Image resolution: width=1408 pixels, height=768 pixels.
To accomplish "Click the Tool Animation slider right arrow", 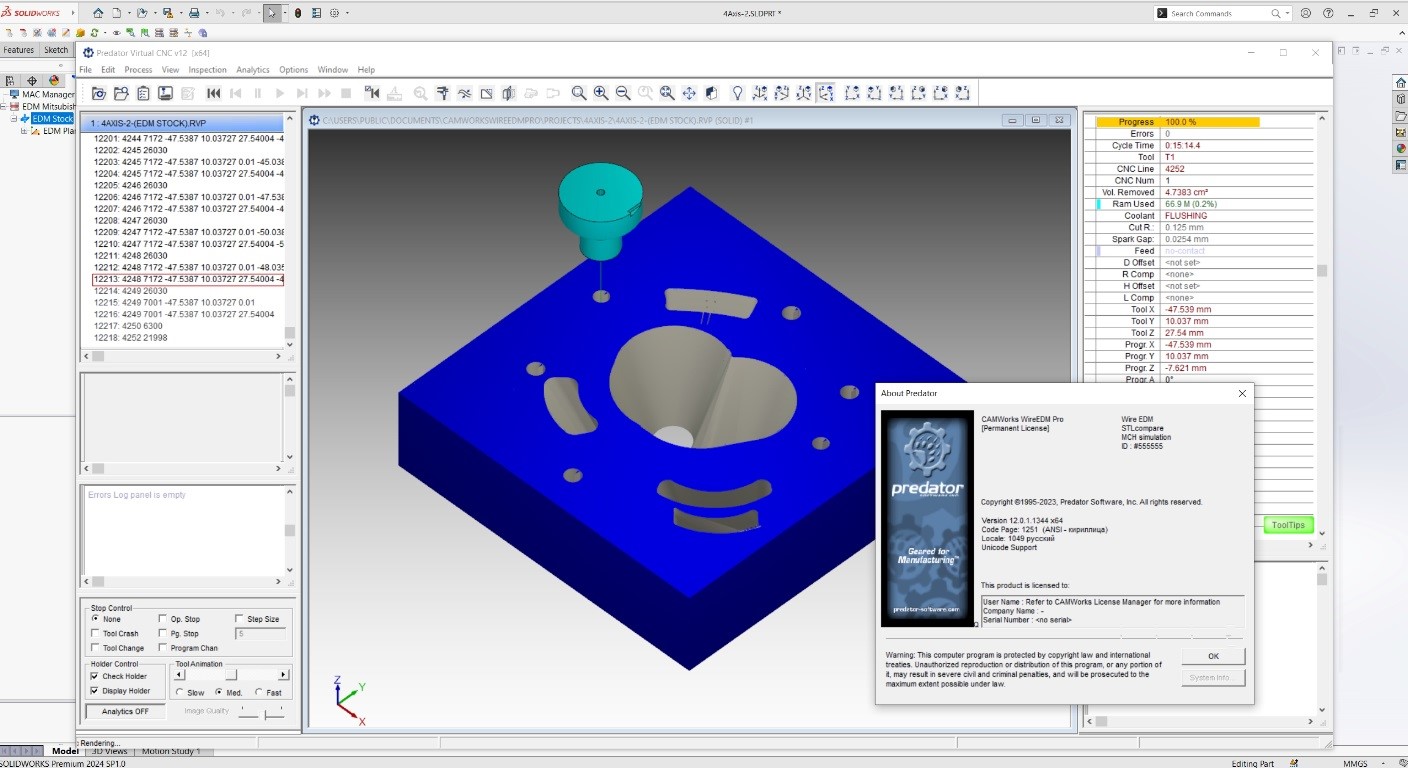I will [284, 675].
